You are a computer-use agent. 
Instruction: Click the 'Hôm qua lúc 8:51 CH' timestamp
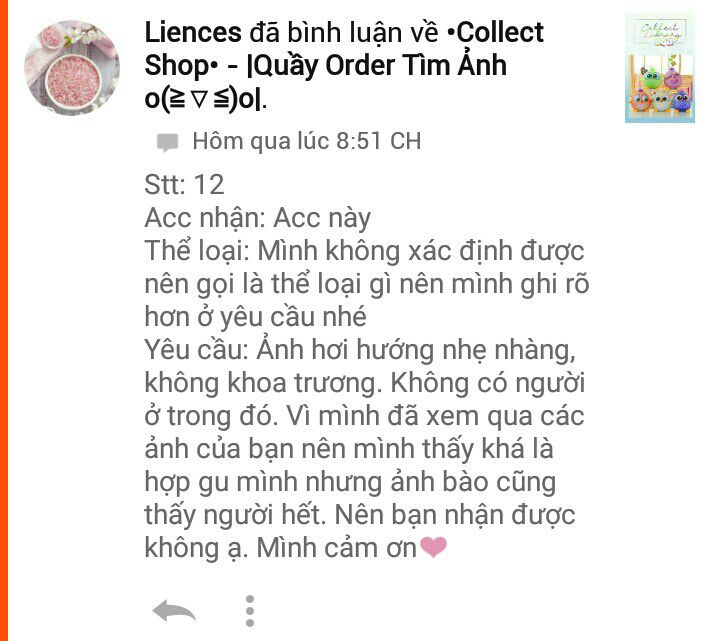pos(307,141)
